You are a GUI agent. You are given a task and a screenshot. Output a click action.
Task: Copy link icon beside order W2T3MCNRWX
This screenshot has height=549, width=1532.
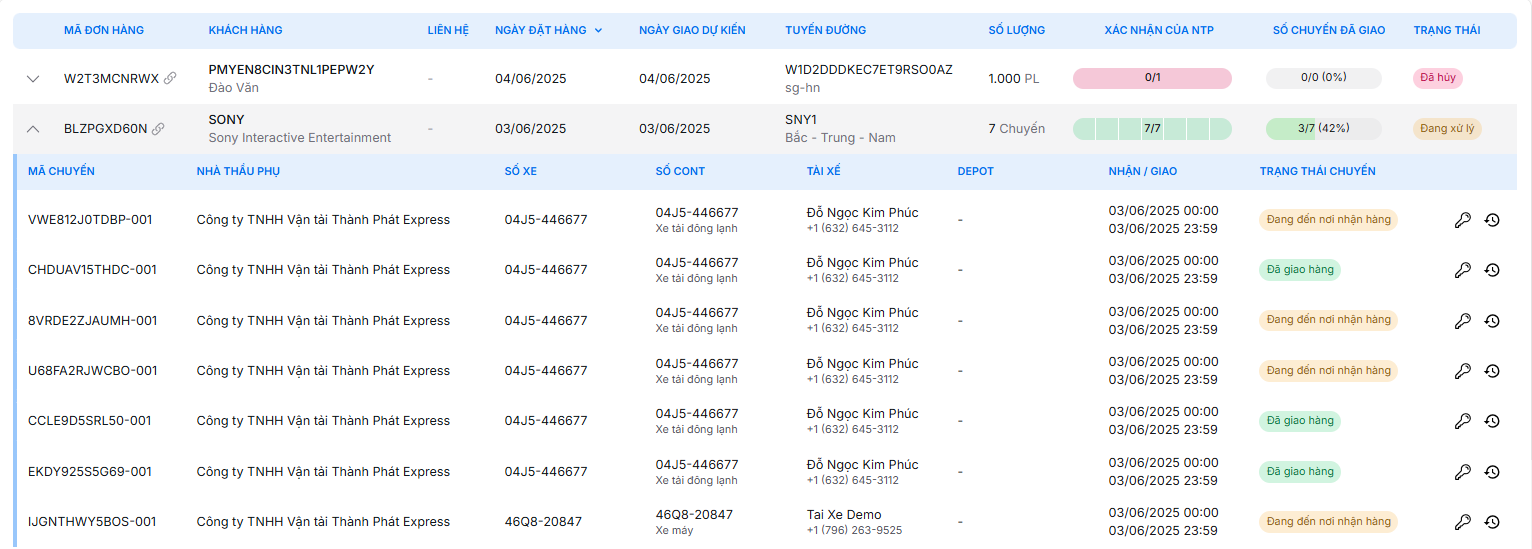click(x=170, y=78)
